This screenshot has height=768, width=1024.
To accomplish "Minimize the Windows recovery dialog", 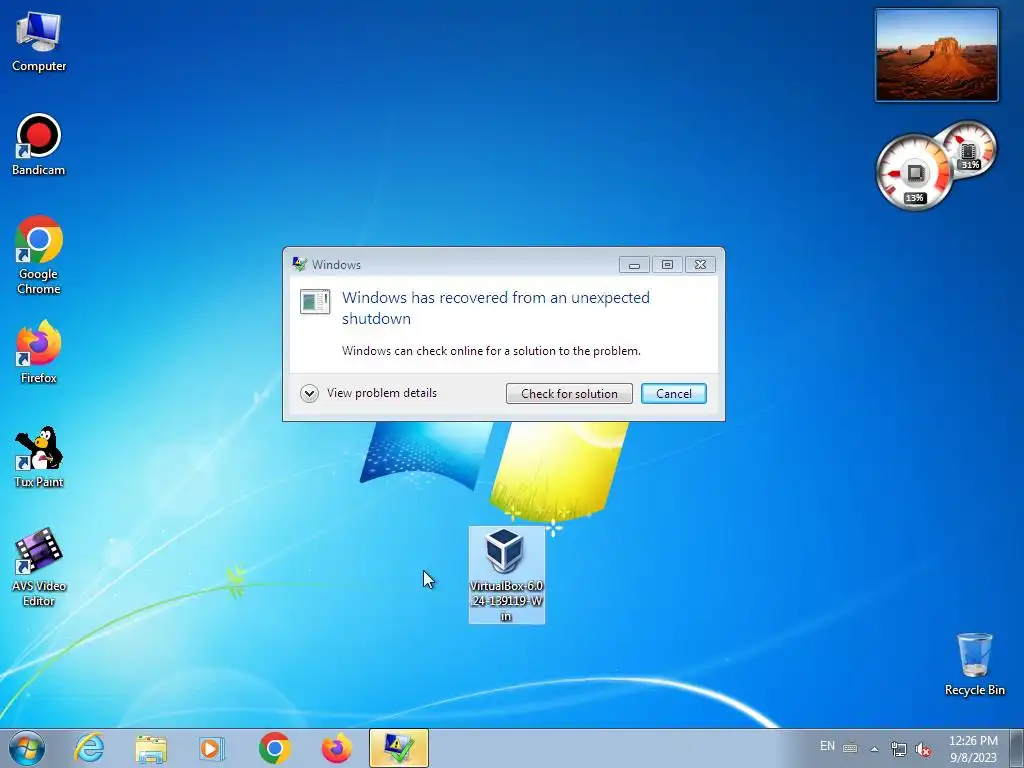I will coord(634,264).
